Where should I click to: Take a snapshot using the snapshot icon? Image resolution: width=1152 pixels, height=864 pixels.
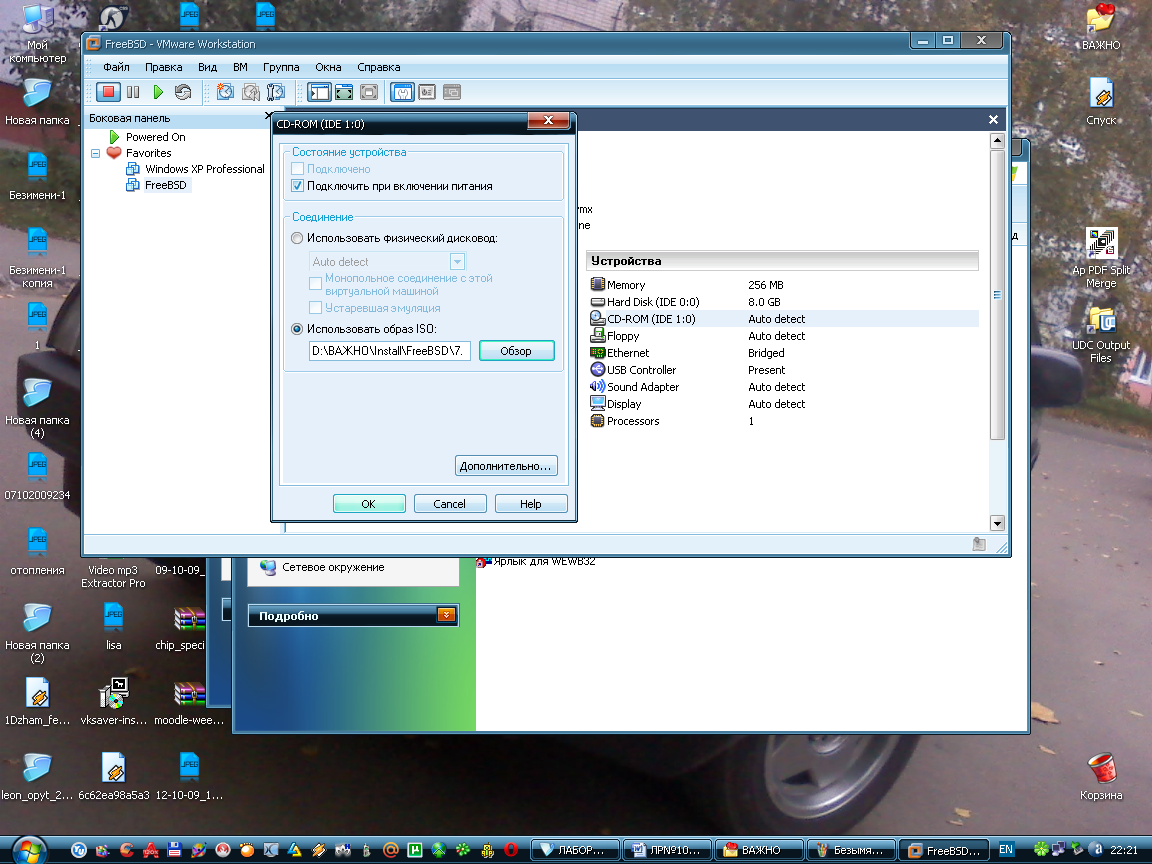pyautogui.click(x=226, y=92)
